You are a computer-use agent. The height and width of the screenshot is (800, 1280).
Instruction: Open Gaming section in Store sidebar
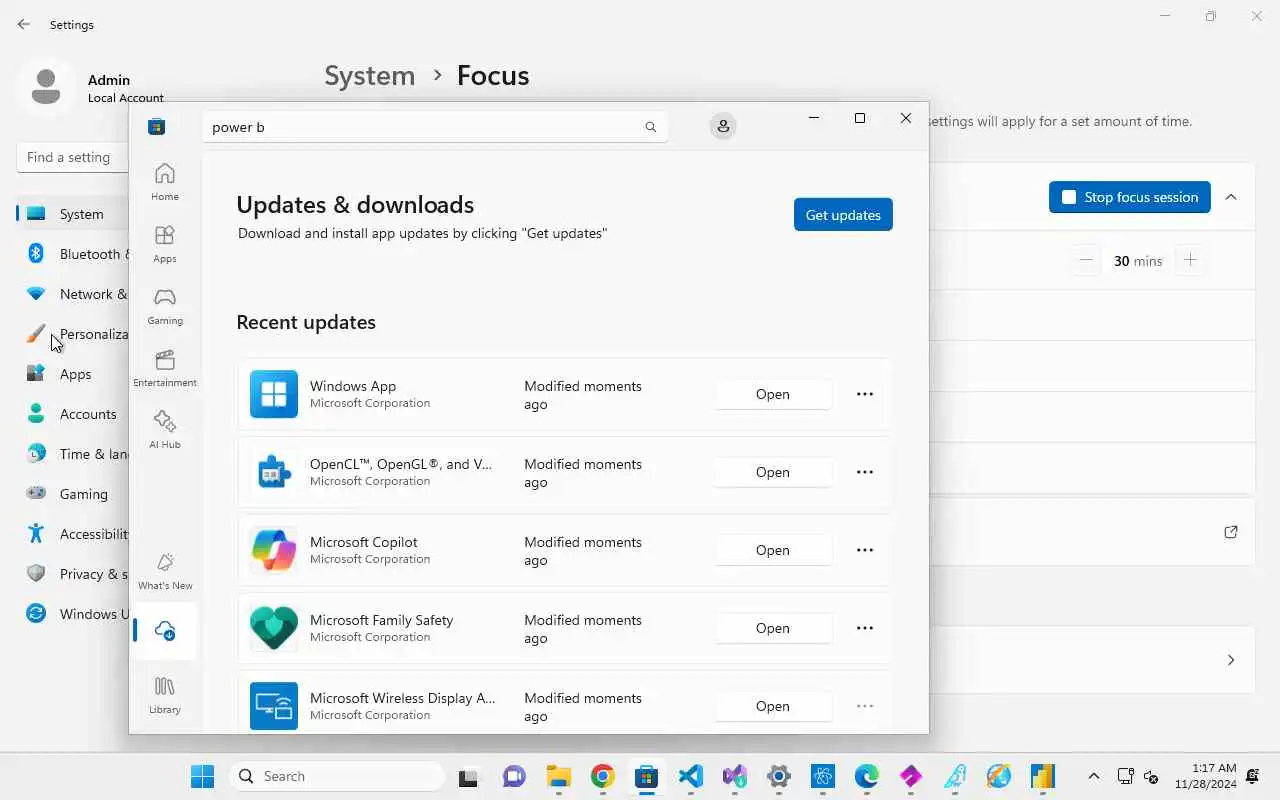tap(165, 305)
